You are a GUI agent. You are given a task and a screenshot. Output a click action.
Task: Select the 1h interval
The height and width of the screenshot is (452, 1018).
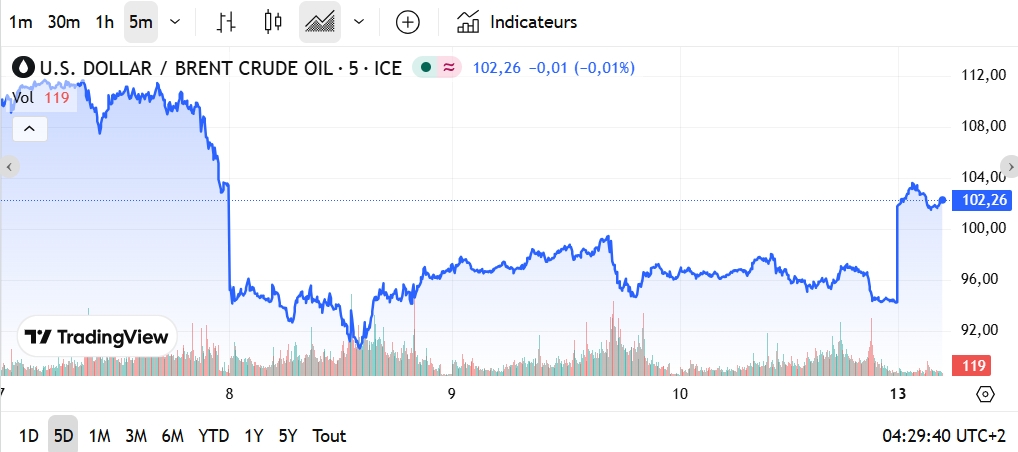(104, 22)
